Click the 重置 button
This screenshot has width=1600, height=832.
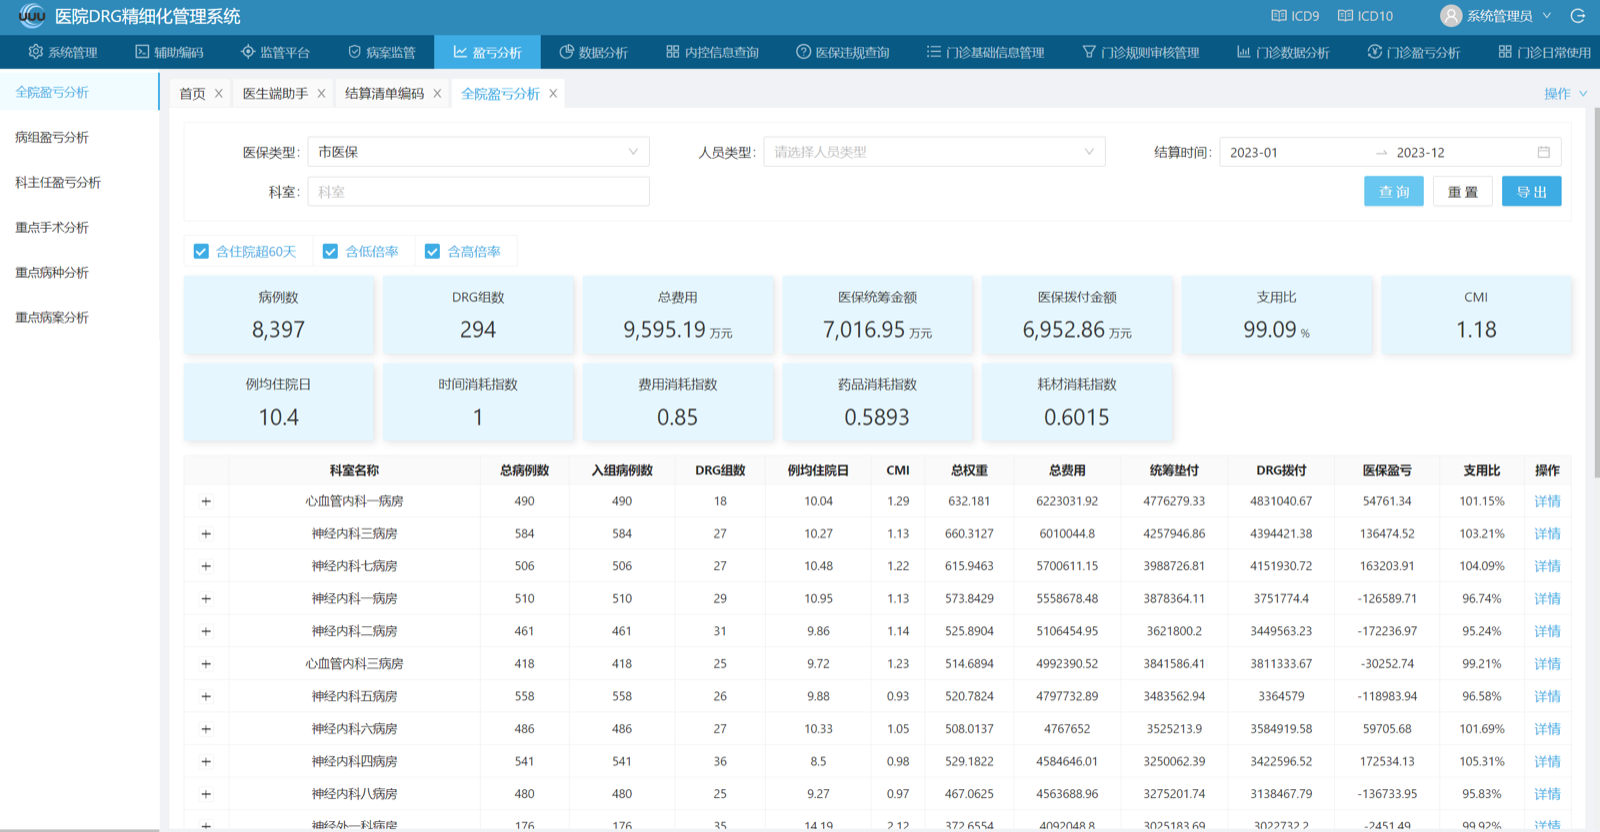pos(1463,191)
